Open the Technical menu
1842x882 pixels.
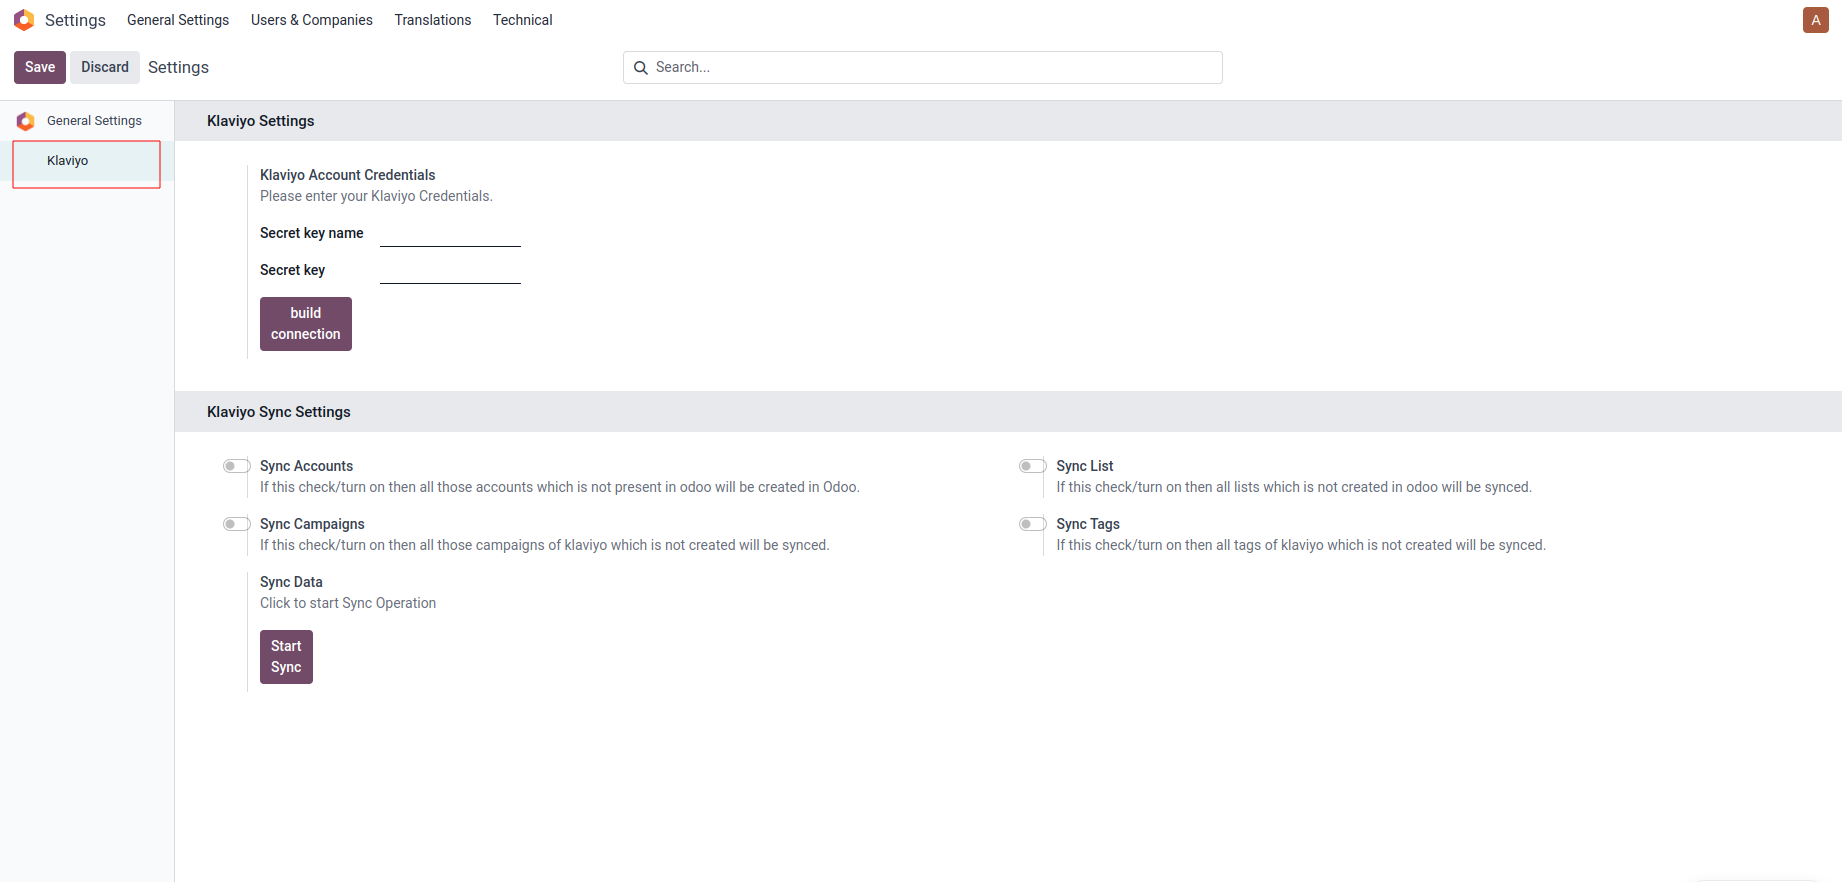point(522,20)
